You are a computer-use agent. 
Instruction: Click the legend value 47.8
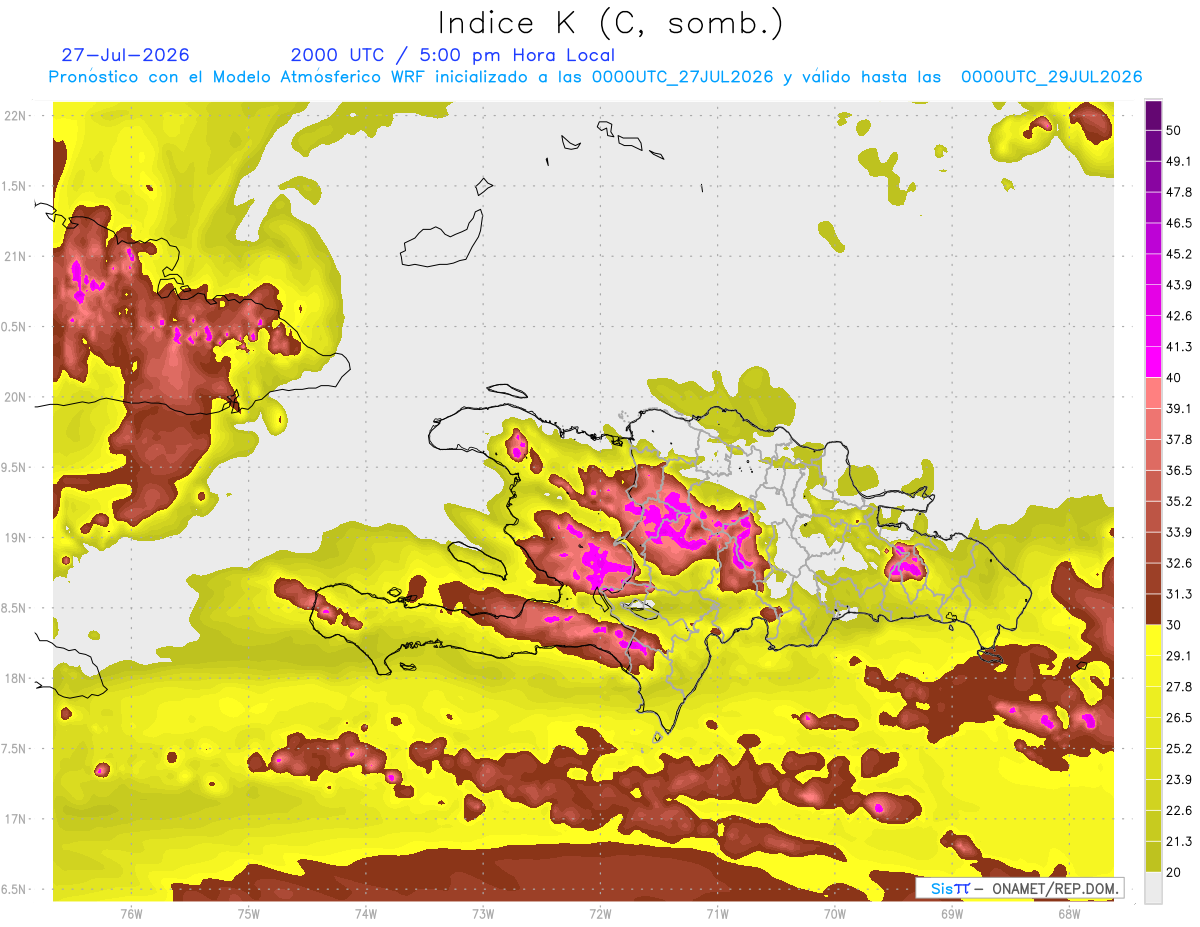(x=1179, y=192)
